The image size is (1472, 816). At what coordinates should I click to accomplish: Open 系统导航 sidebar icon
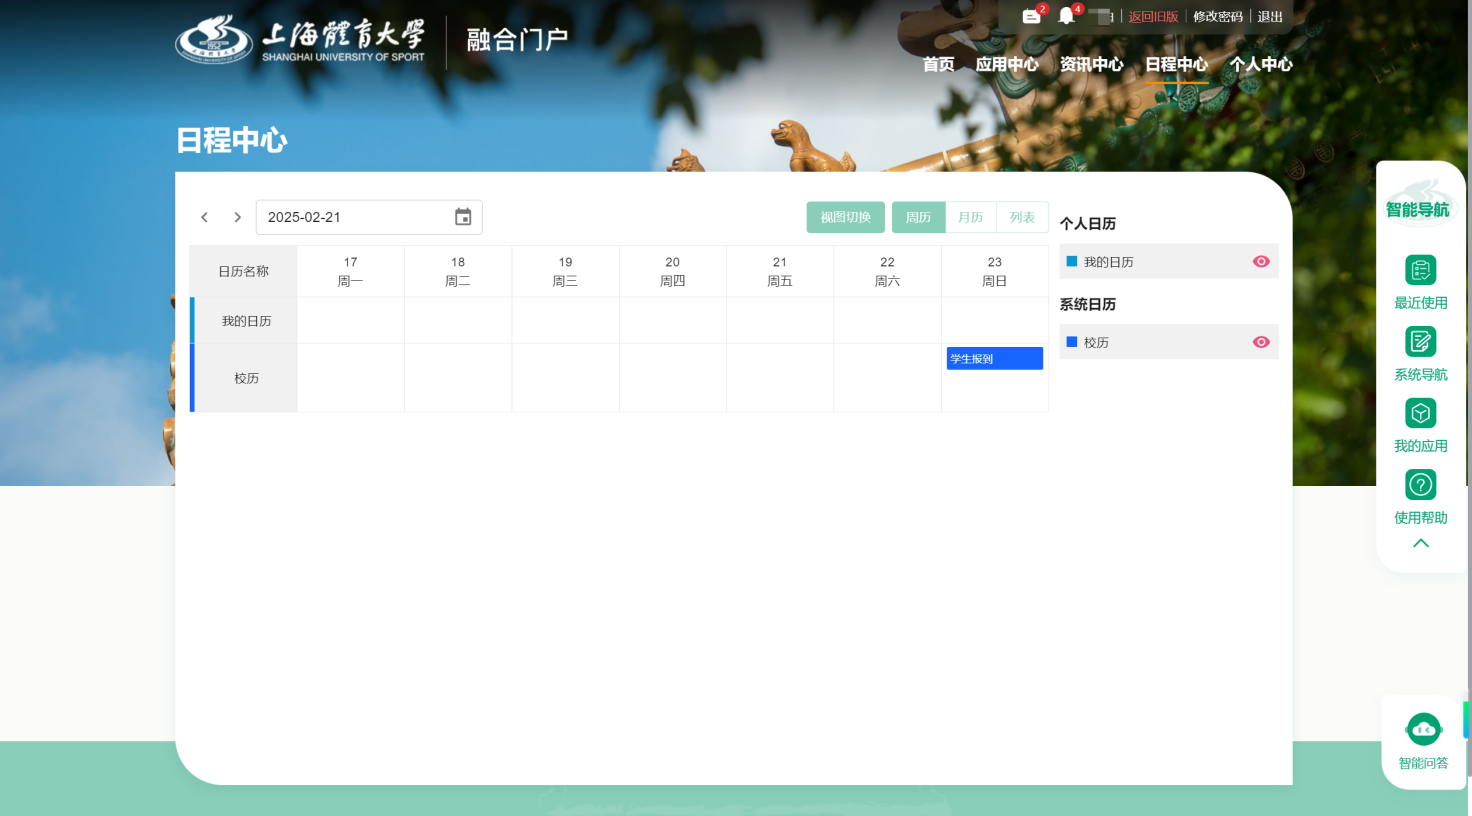pyautogui.click(x=1421, y=342)
